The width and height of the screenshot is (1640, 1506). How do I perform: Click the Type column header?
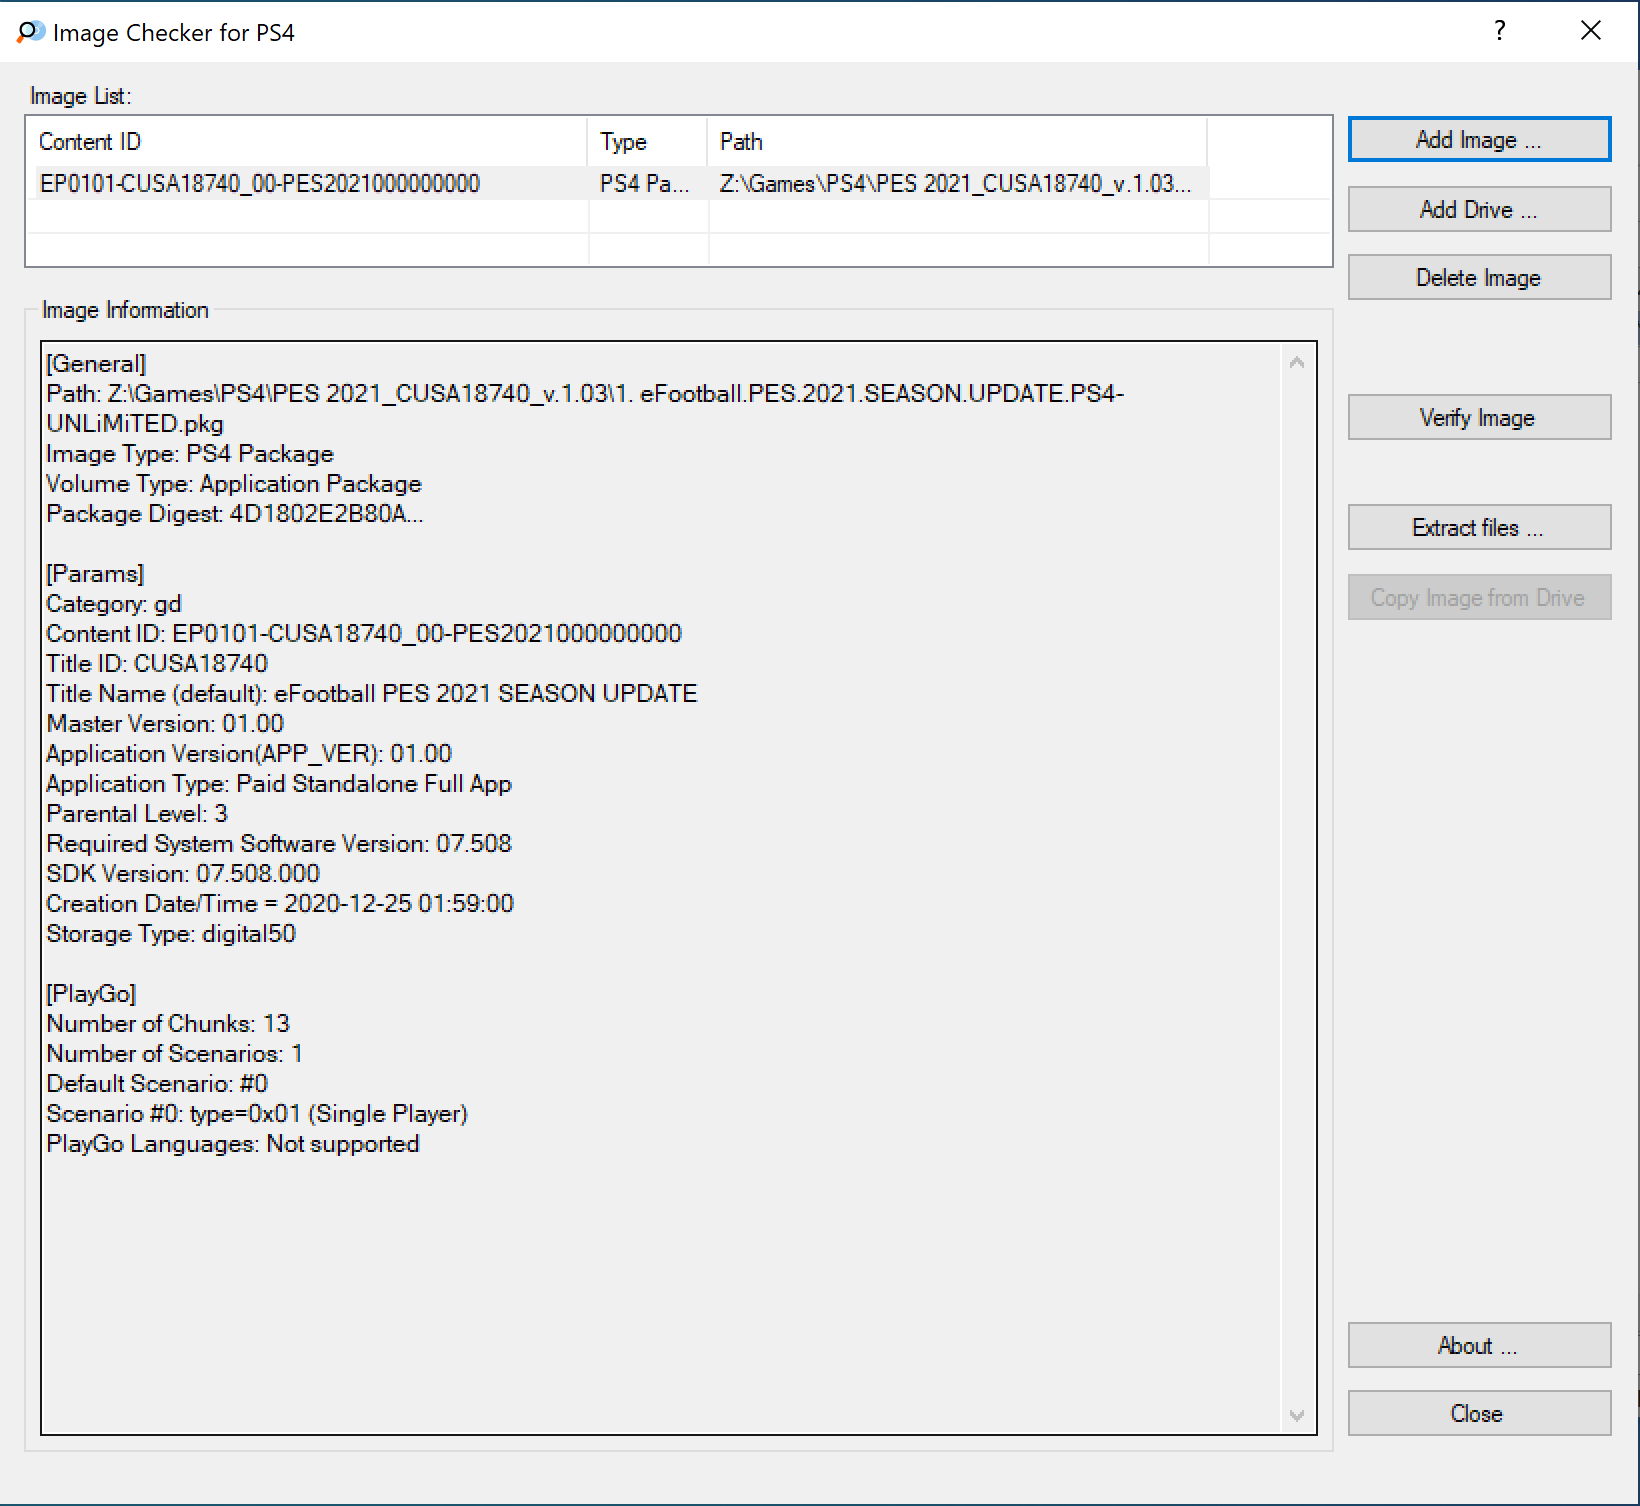(623, 142)
